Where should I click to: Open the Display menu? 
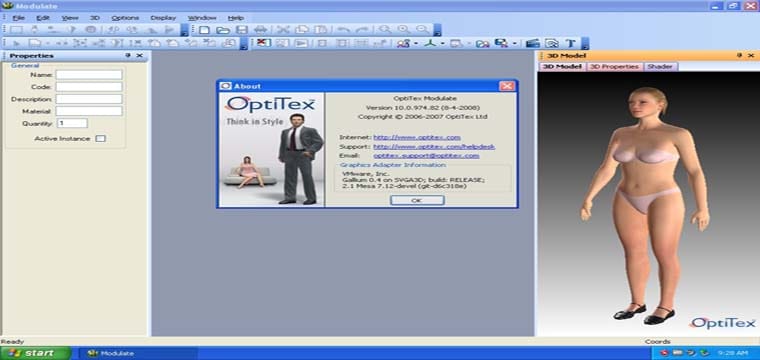click(x=163, y=18)
